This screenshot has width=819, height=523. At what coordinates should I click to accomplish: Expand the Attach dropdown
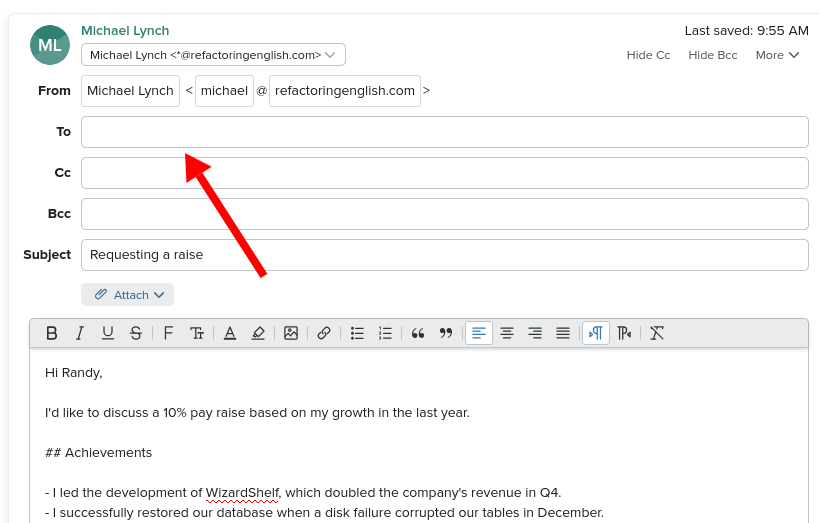(x=128, y=295)
